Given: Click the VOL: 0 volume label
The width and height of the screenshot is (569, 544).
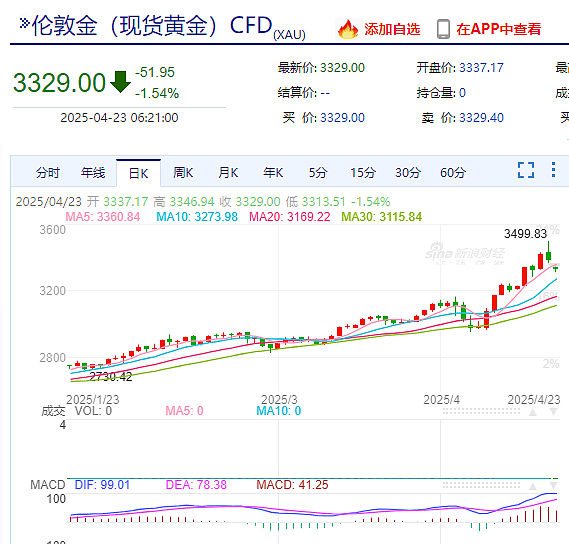Looking at the screenshot, I should coord(93,411).
